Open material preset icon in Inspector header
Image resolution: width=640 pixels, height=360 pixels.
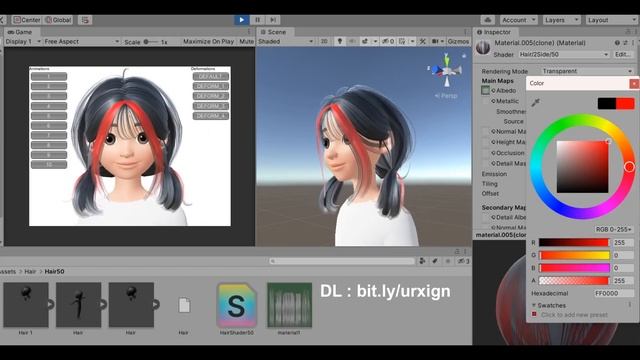click(625, 42)
